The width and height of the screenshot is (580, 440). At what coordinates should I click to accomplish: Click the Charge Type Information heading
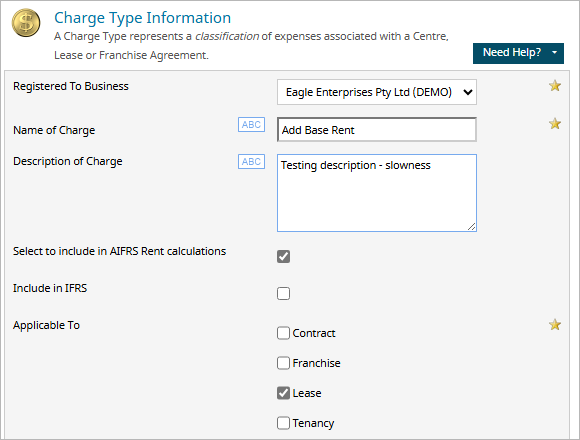pyautogui.click(x=142, y=18)
